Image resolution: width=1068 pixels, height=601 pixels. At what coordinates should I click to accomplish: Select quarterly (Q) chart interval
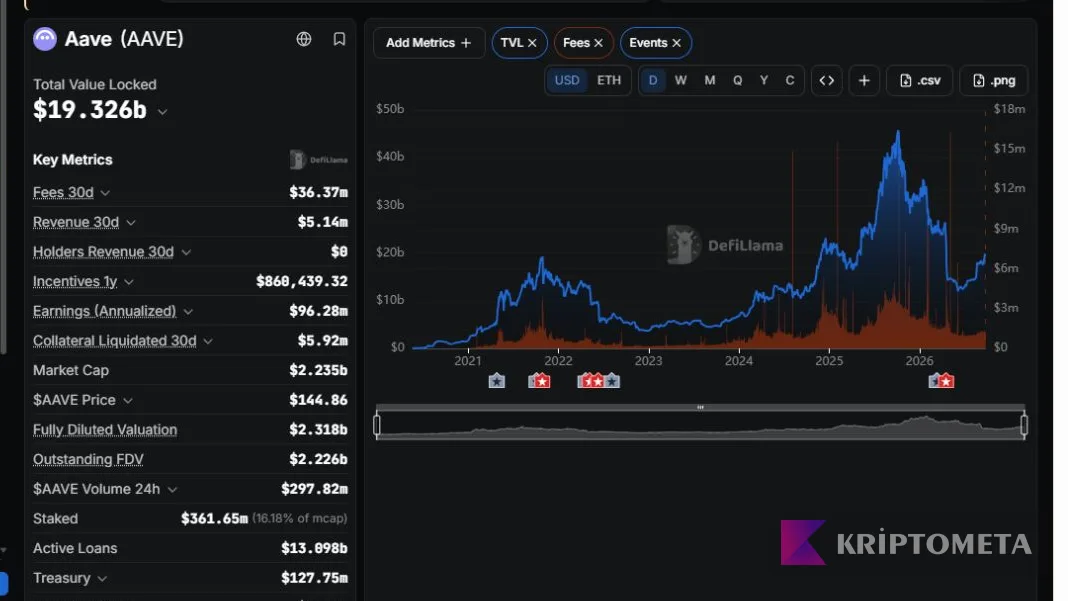(x=738, y=80)
